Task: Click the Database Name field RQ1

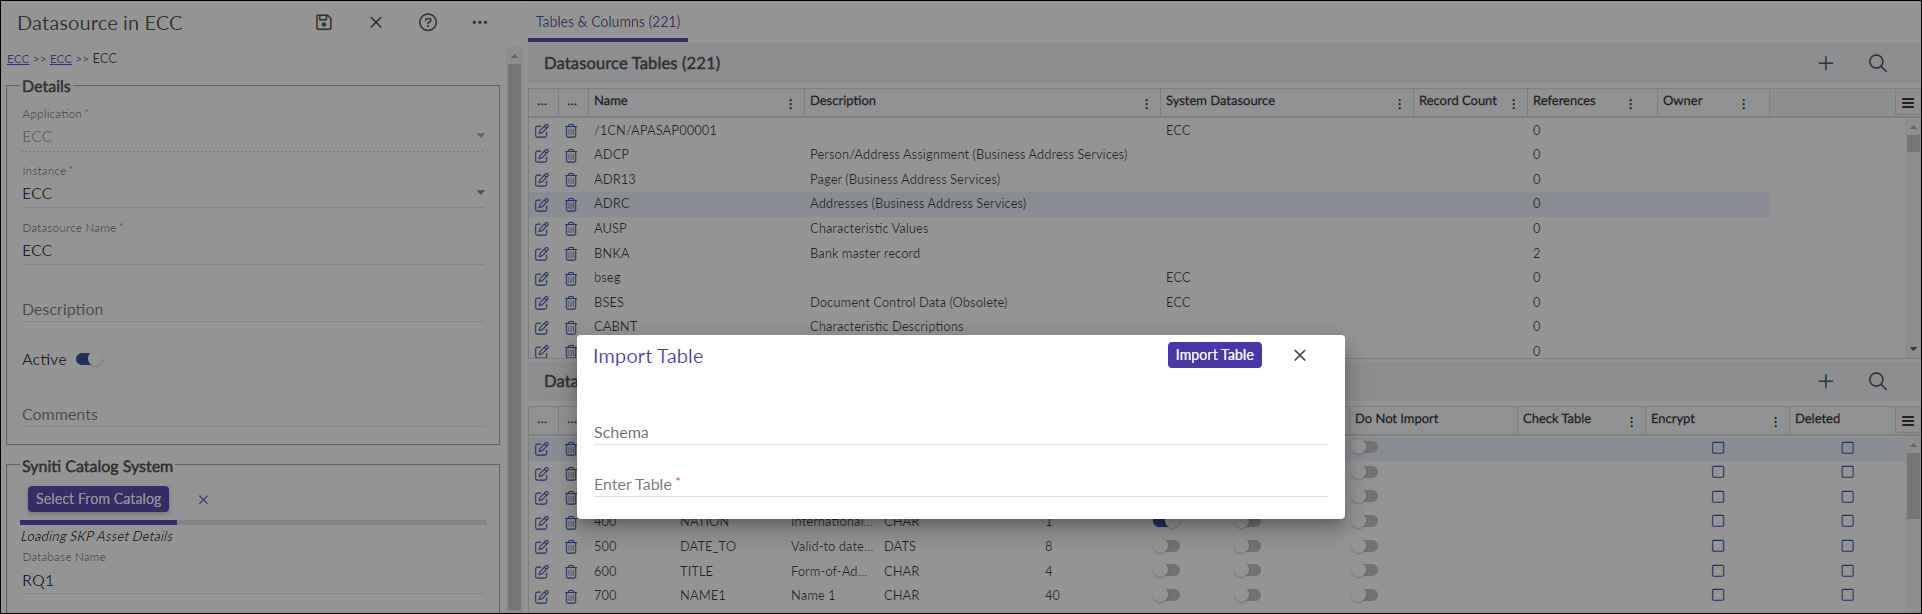Action: pos(253,580)
